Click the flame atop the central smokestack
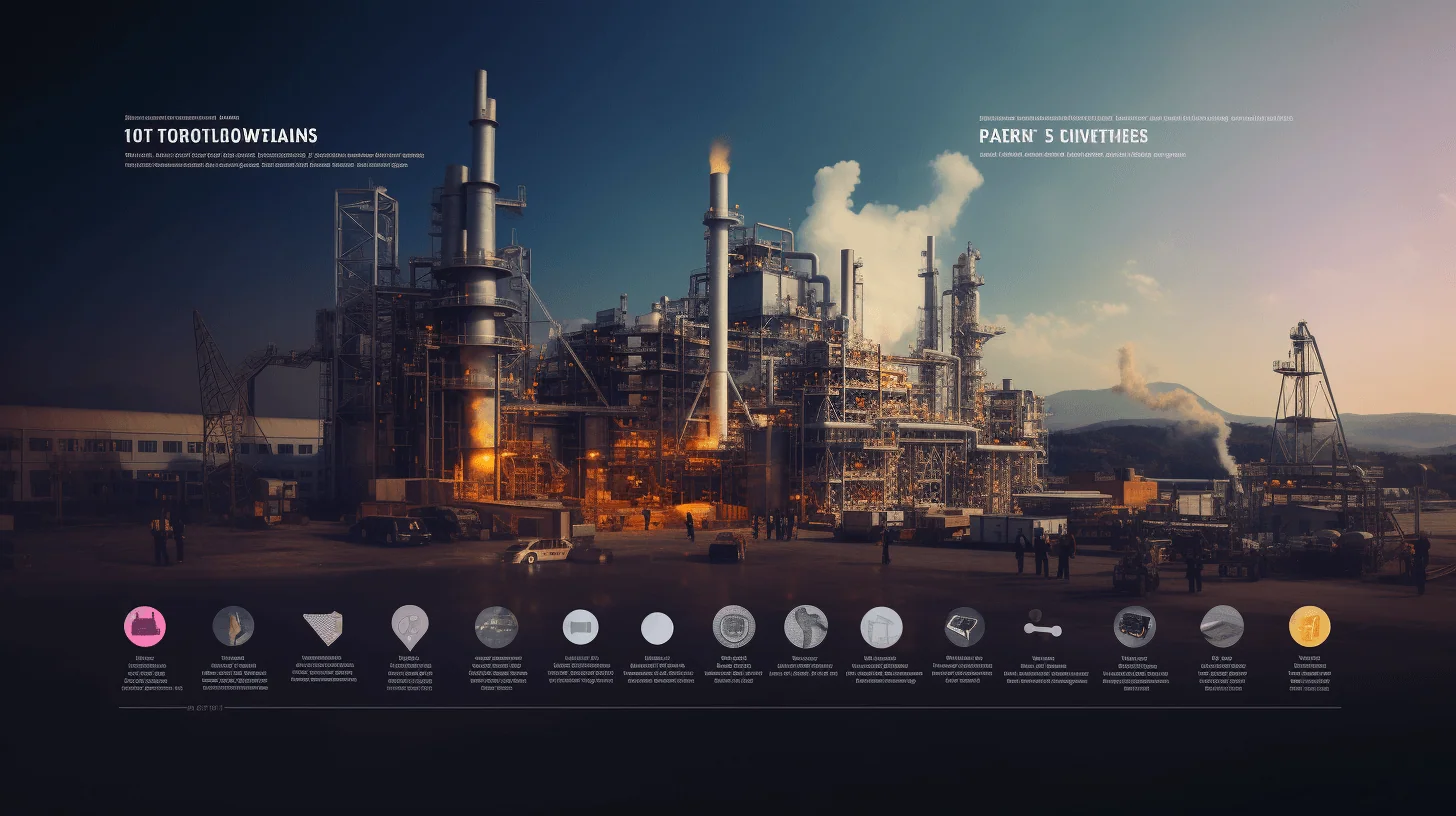The image size is (1456, 816). click(719, 155)
